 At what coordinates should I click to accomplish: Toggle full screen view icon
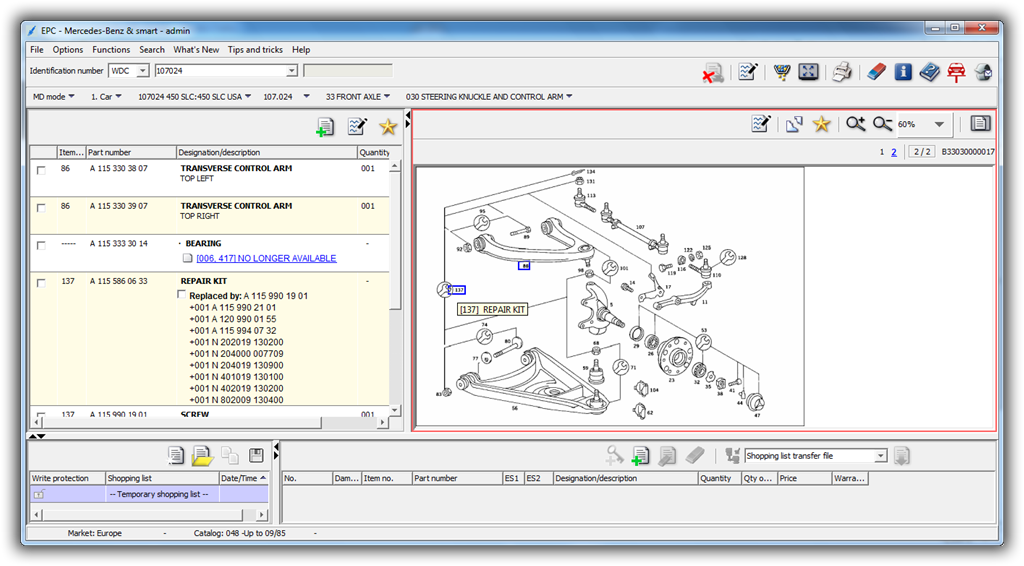808,72
